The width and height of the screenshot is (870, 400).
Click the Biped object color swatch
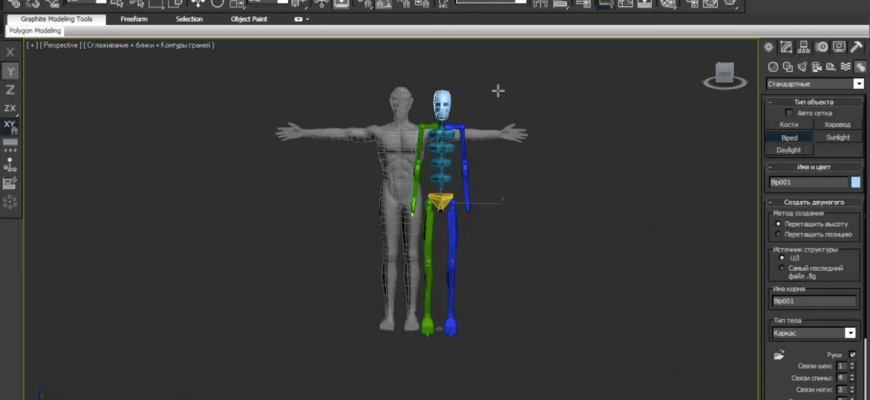click(855, 183)
